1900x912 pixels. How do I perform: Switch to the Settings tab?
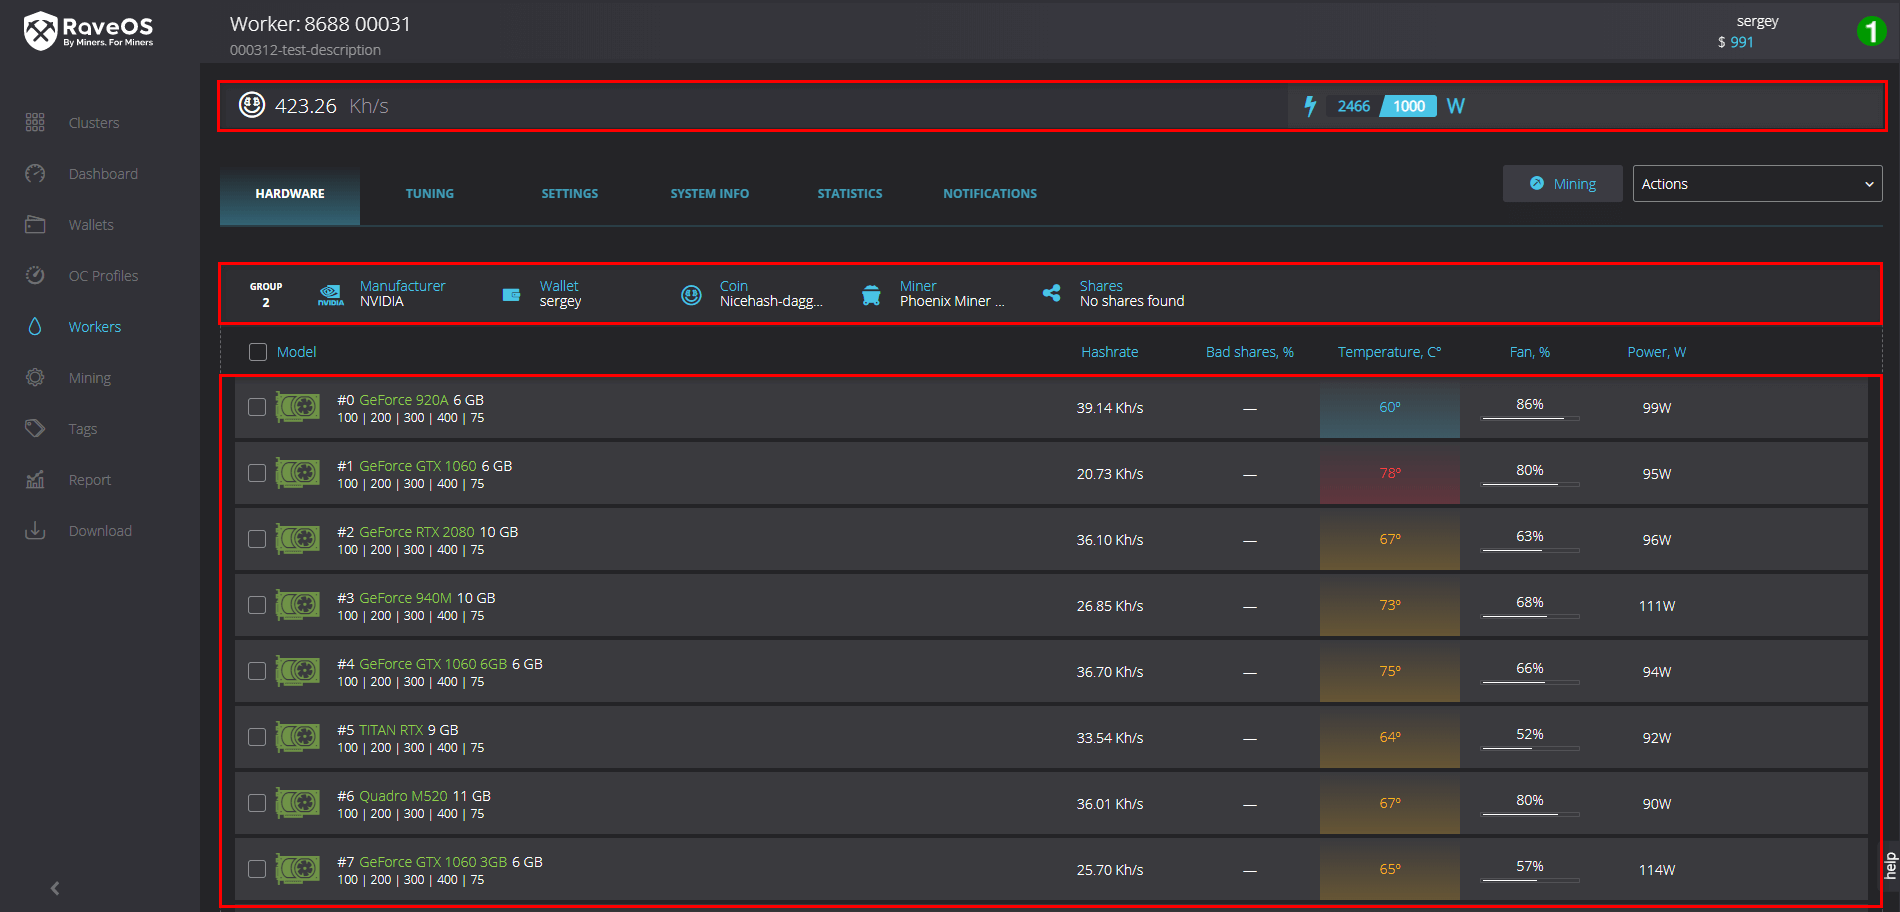point(570,194)
